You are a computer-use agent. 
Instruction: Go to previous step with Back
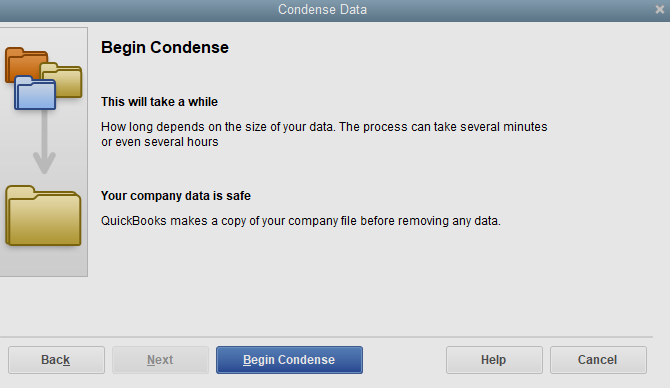click(56, 360)
